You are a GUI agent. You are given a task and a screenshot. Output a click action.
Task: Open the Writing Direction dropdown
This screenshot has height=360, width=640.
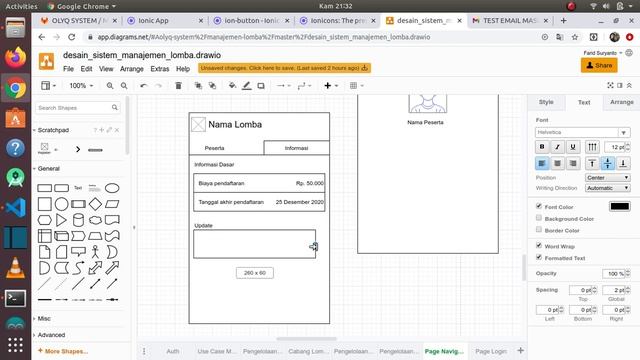[x=607, y=188]
